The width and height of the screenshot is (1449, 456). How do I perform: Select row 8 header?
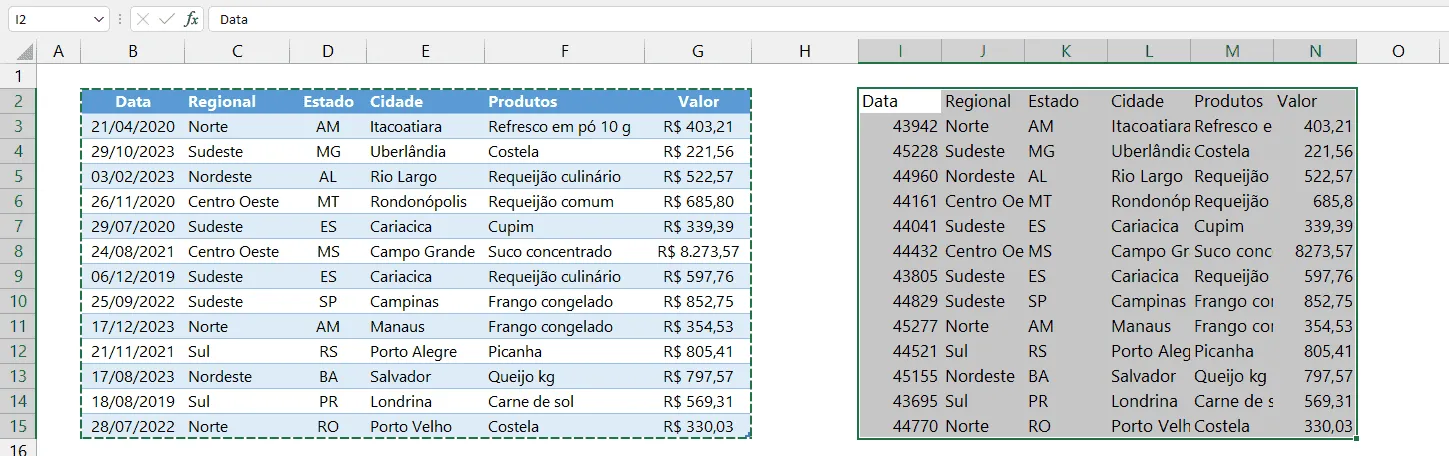tap(18, 251)
